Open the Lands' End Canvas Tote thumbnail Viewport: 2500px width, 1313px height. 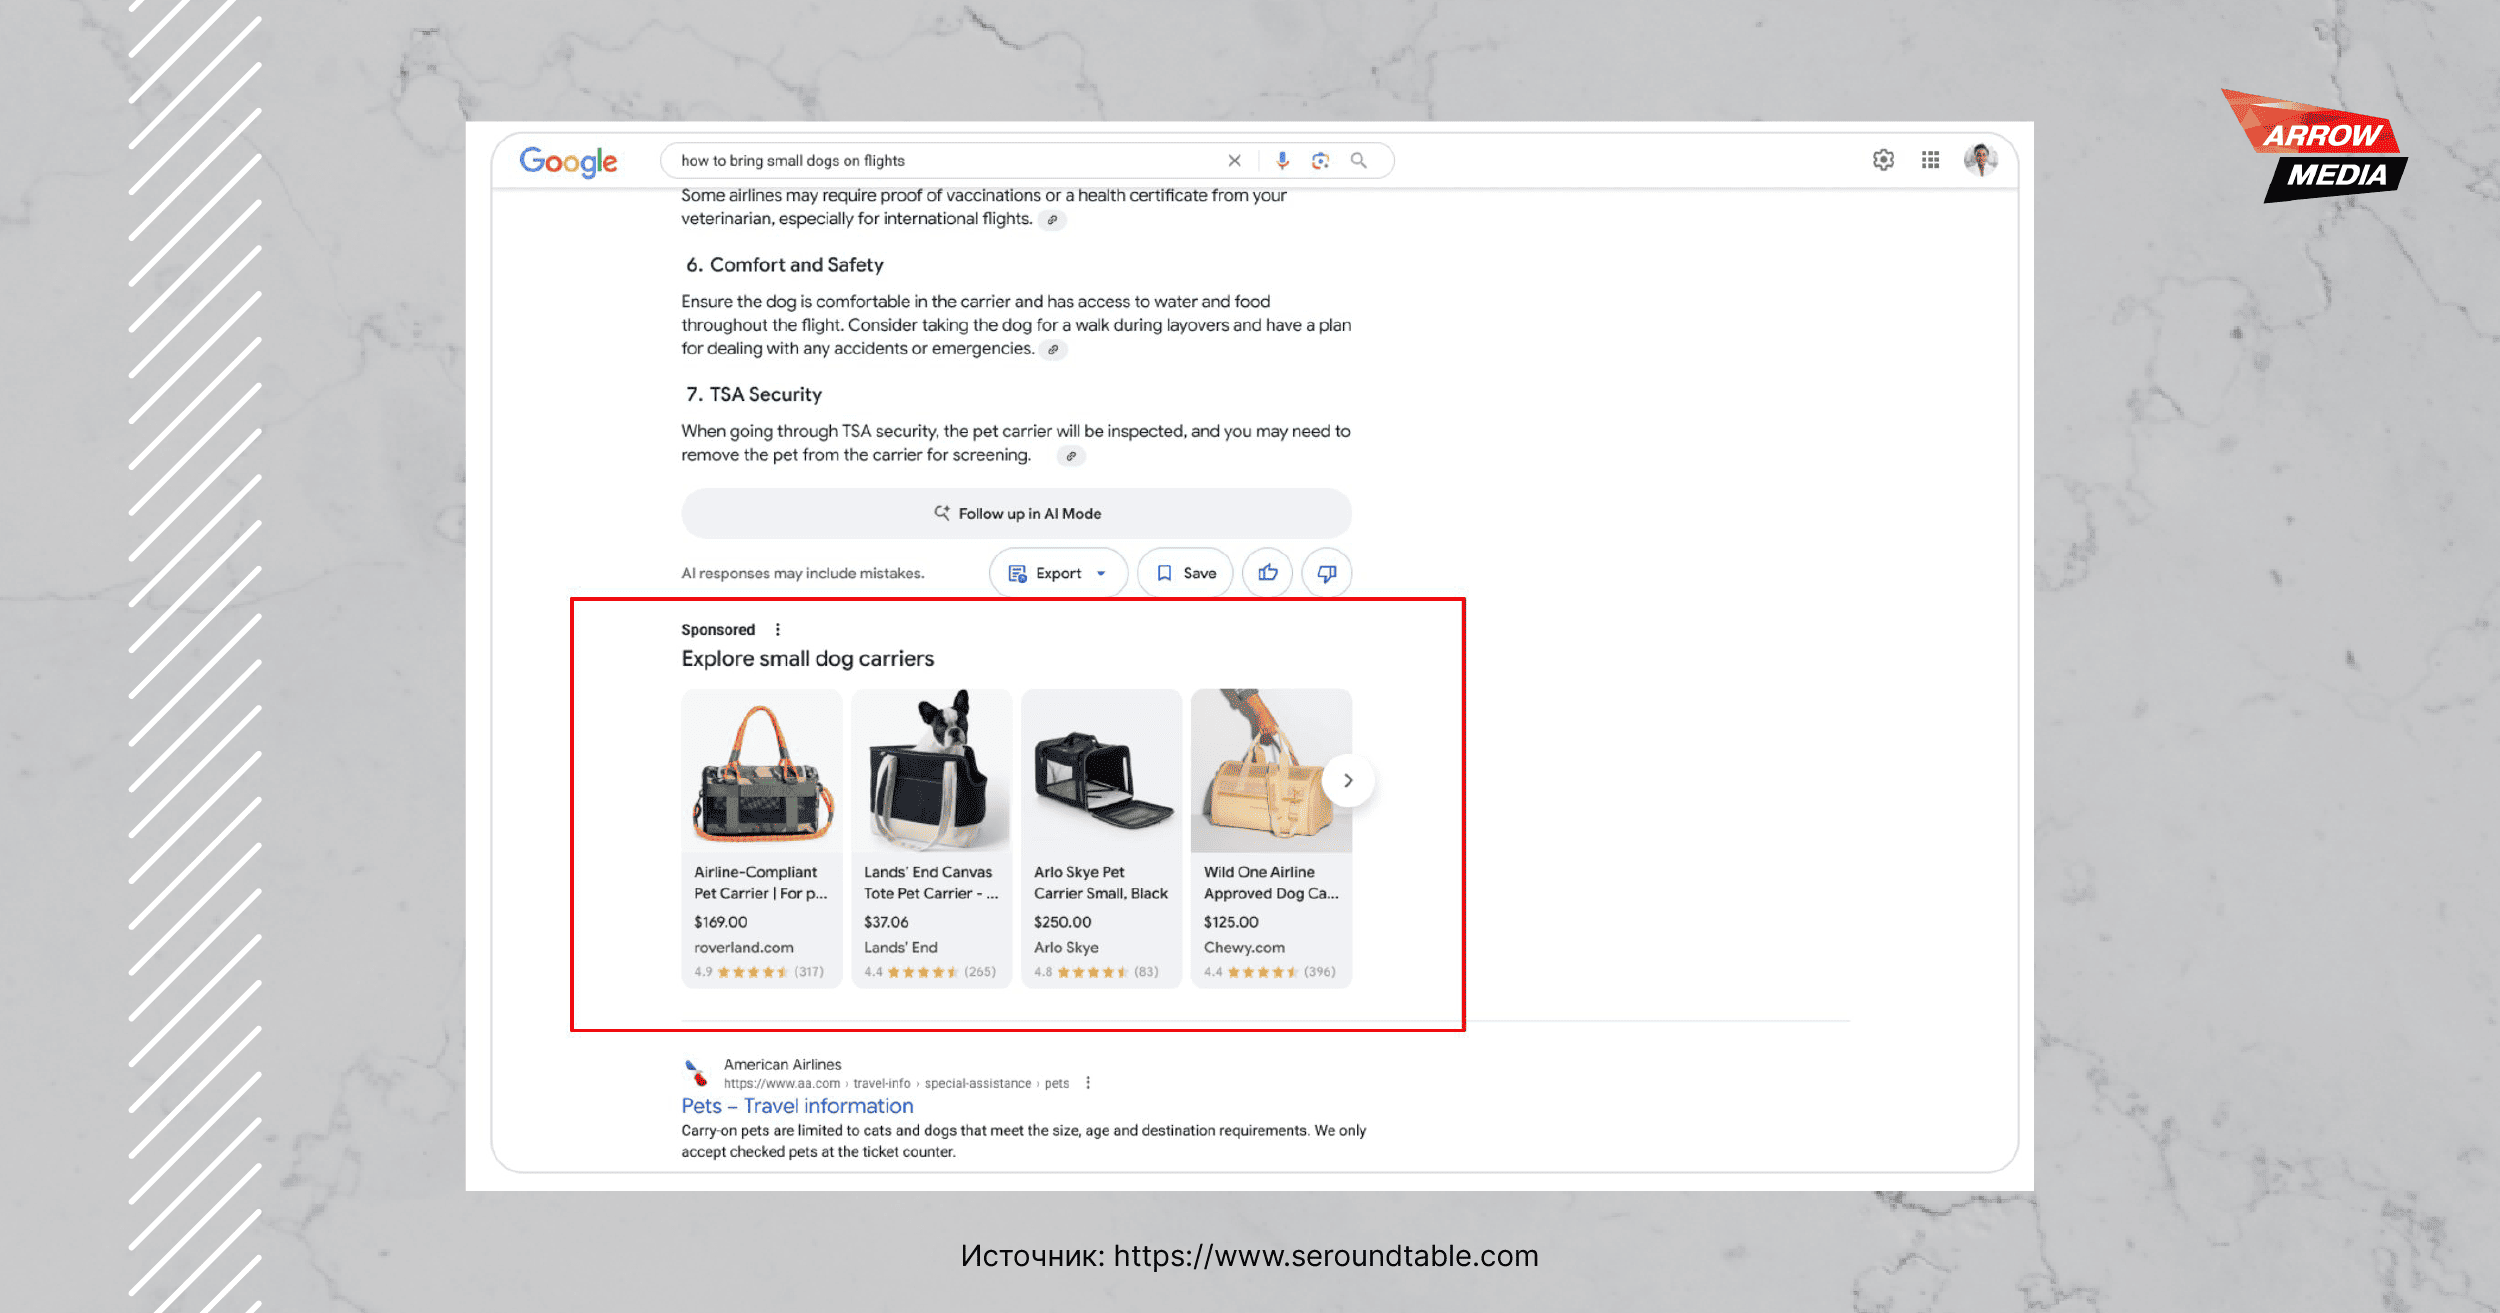[x=931, y=770]
